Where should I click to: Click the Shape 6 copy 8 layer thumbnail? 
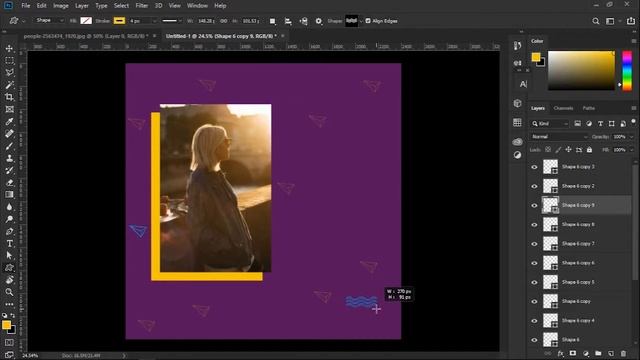click(550, 224)
